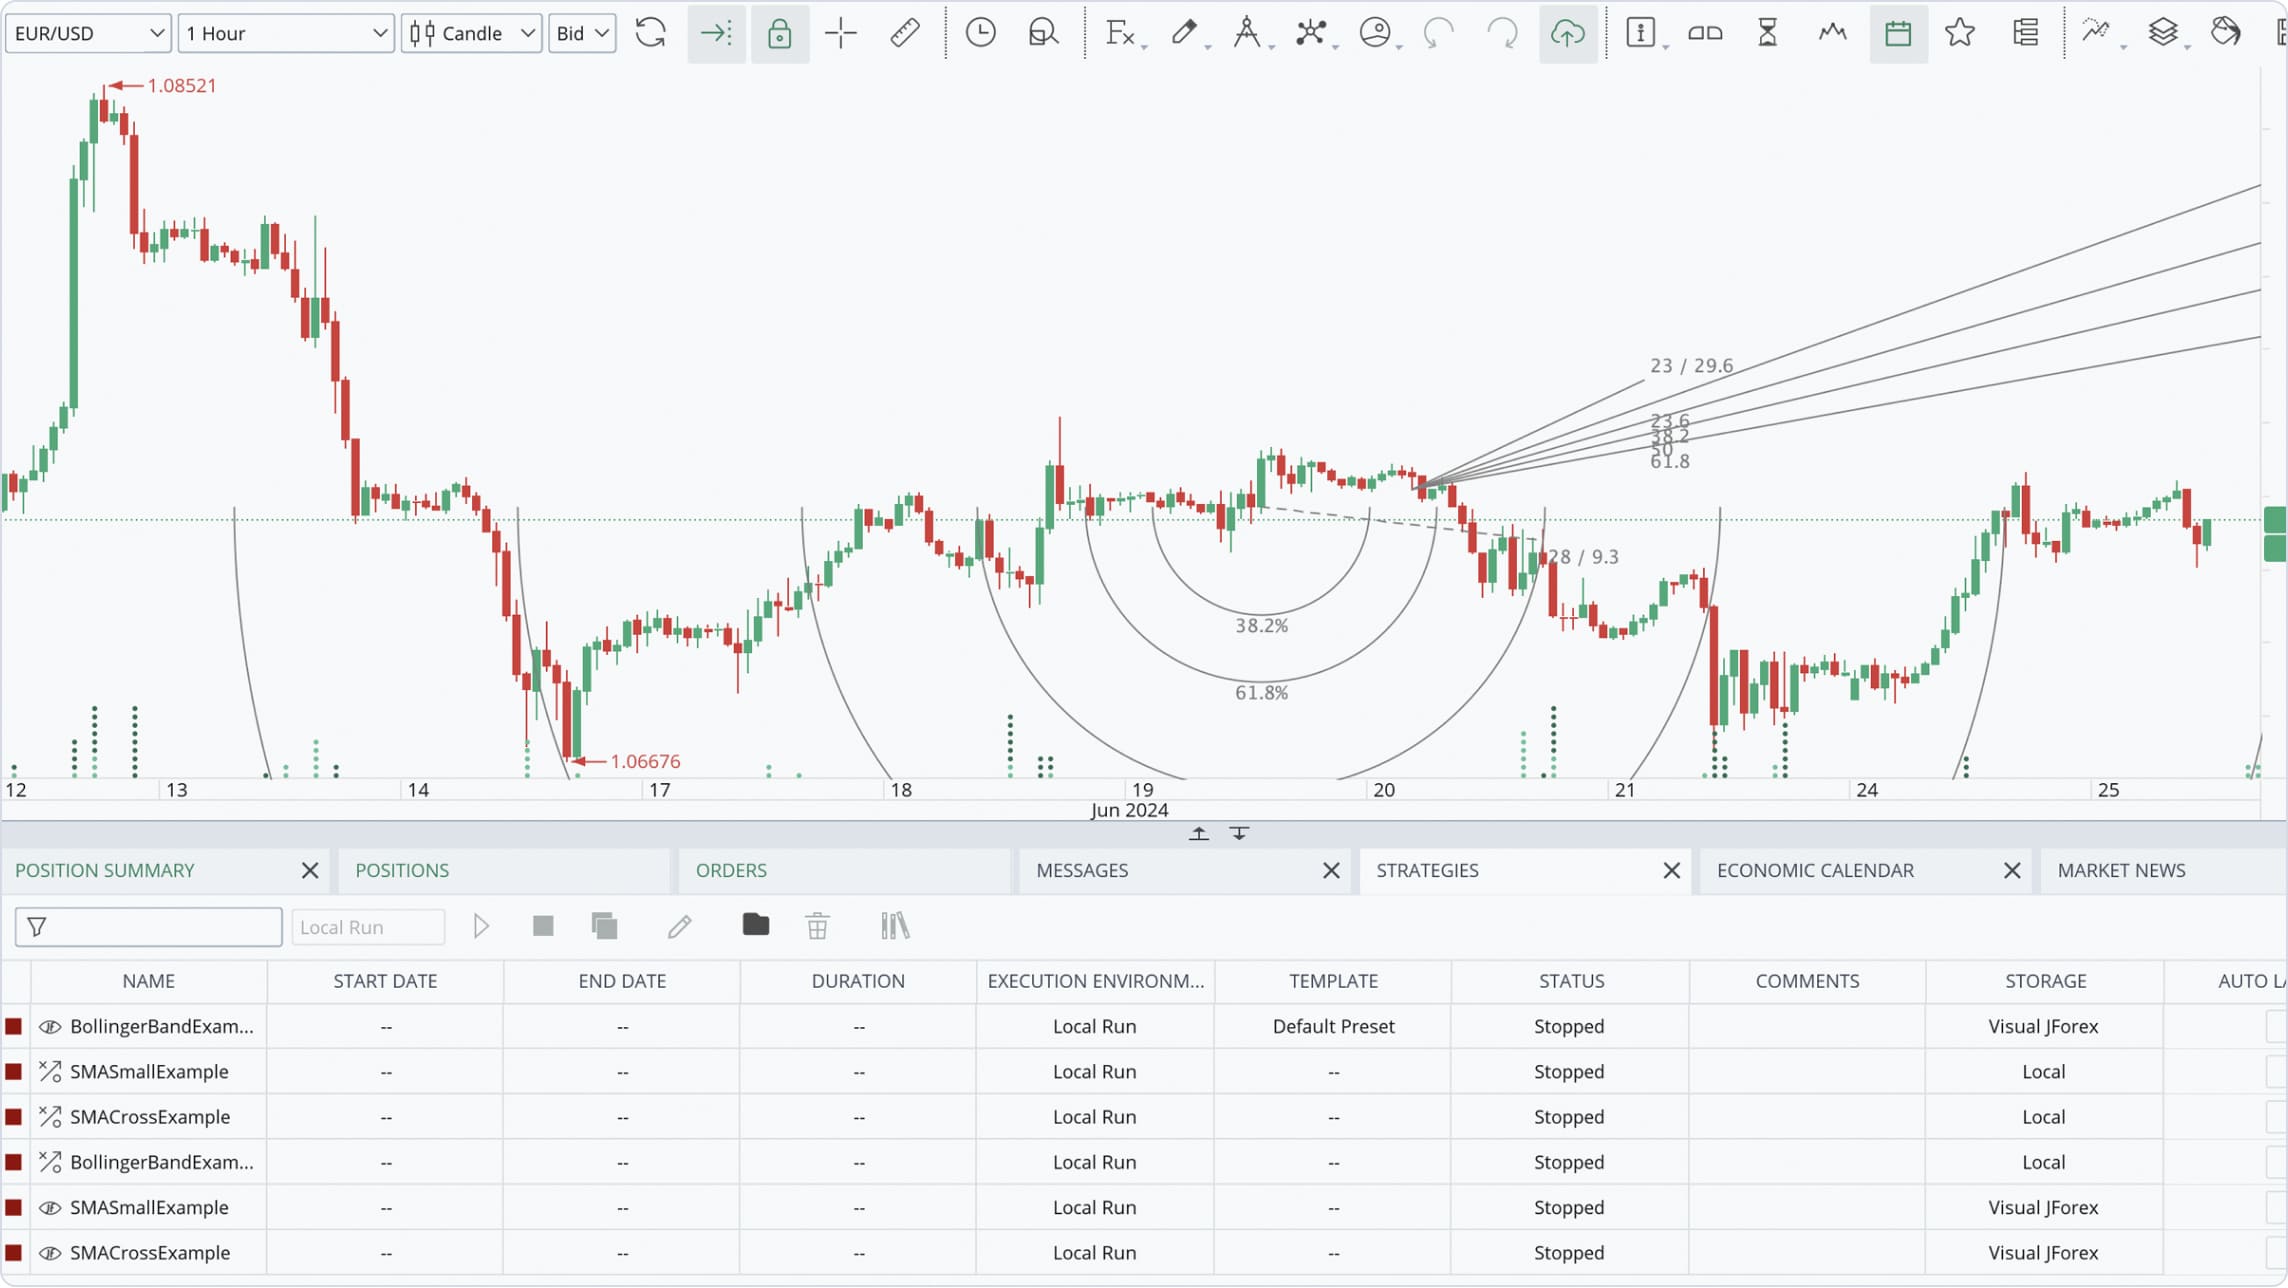Select the compass Fibonacci drawing tool

tap(1246, 33)
